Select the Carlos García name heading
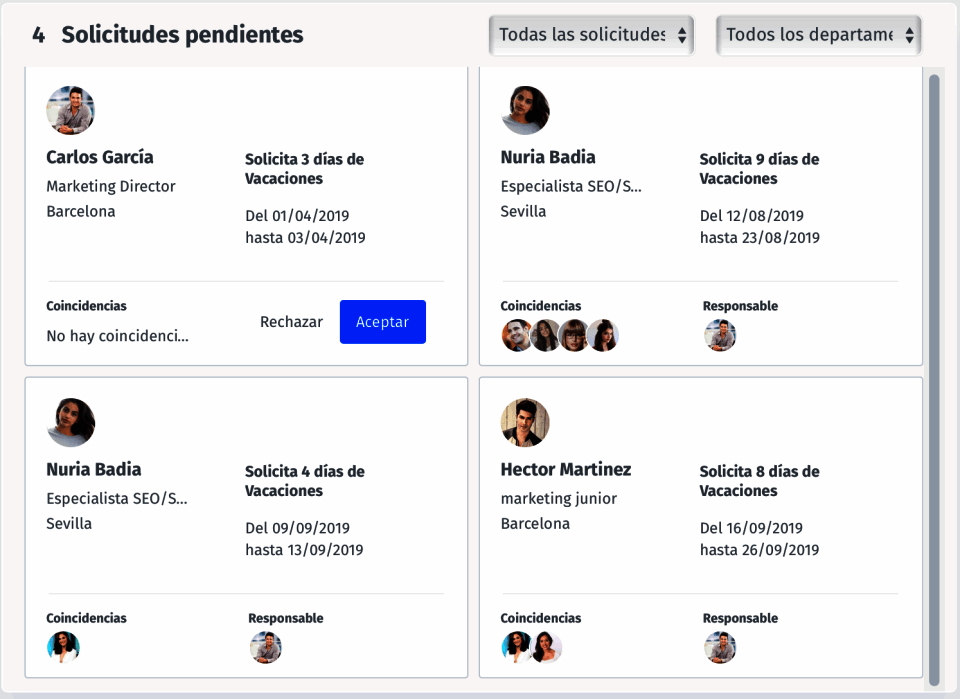The width and height of the screenshot is (960, 699). pos(100,157)
